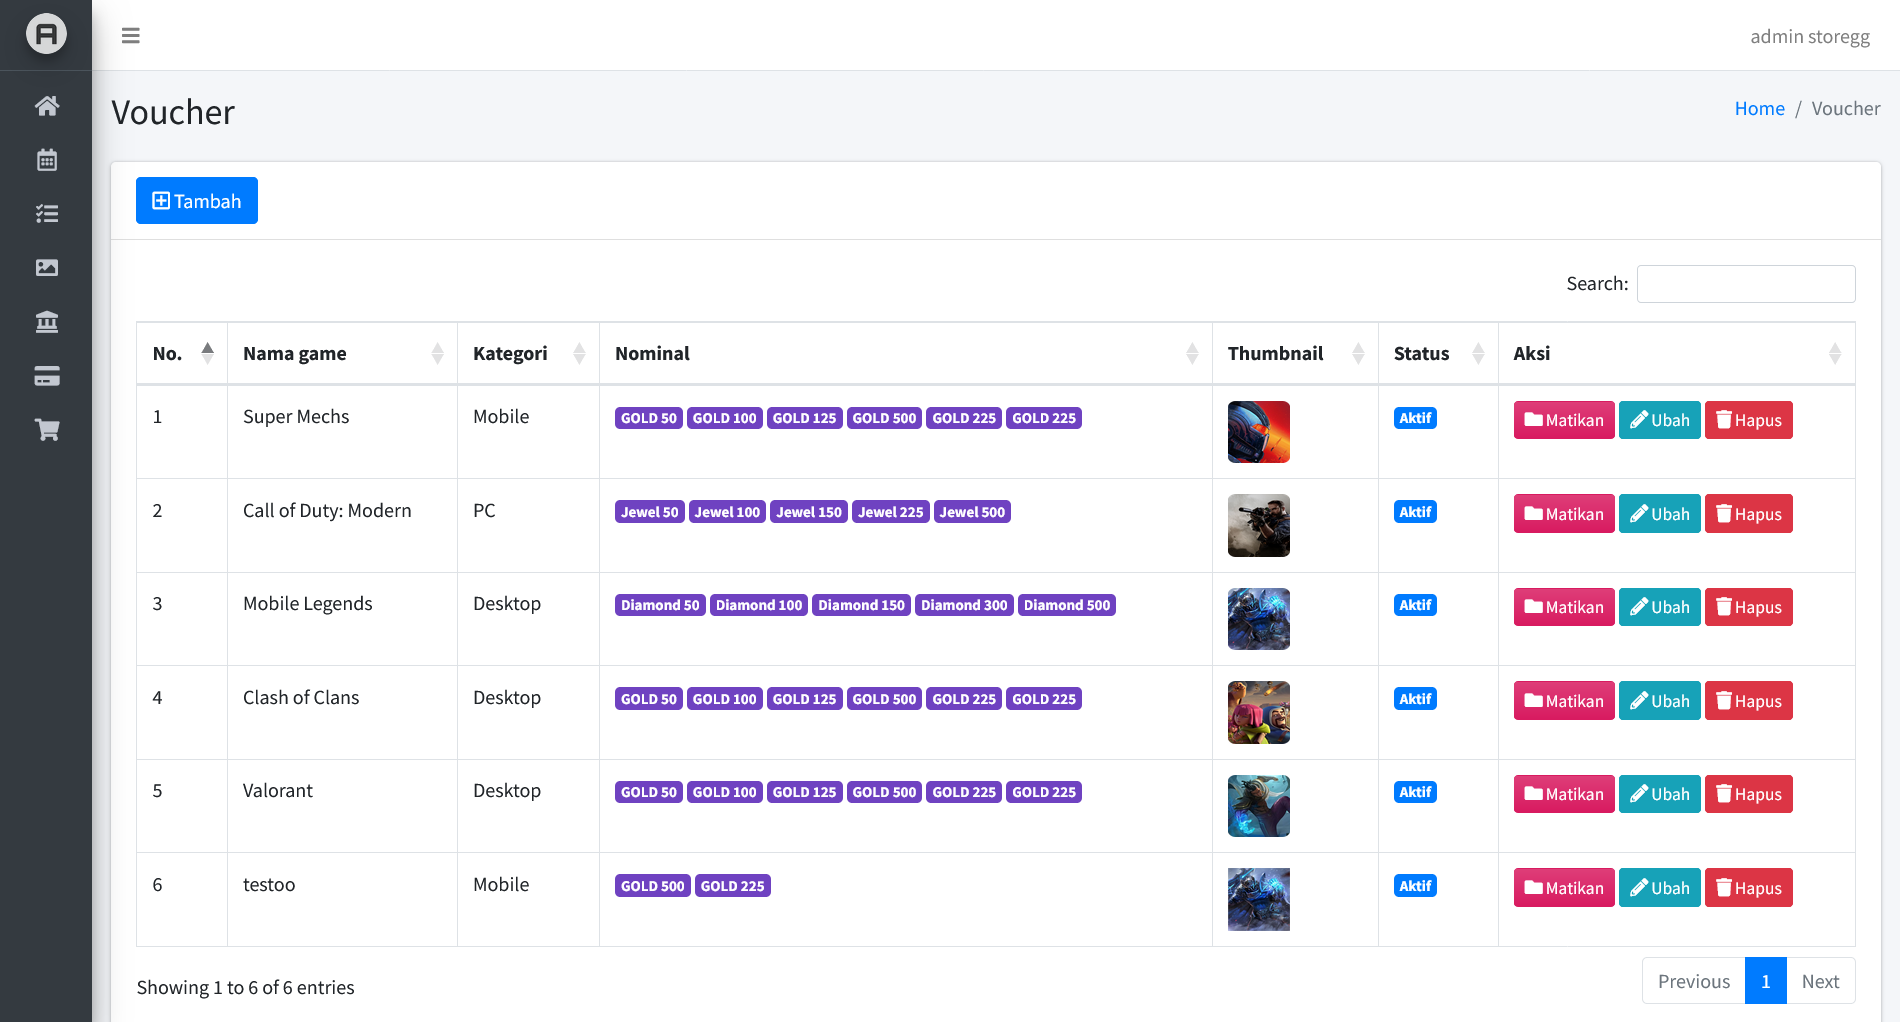Click the Tambah add voucher button
This screenshot has width=1900, height=1022.
197,201
